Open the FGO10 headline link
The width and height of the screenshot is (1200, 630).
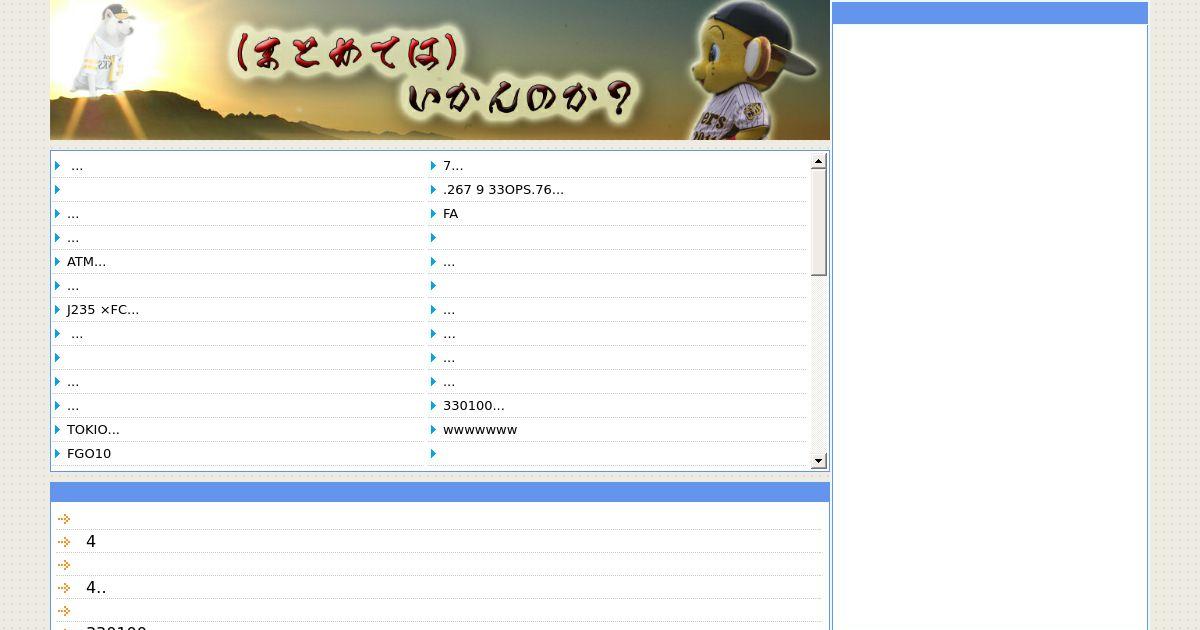coord(89,454)
